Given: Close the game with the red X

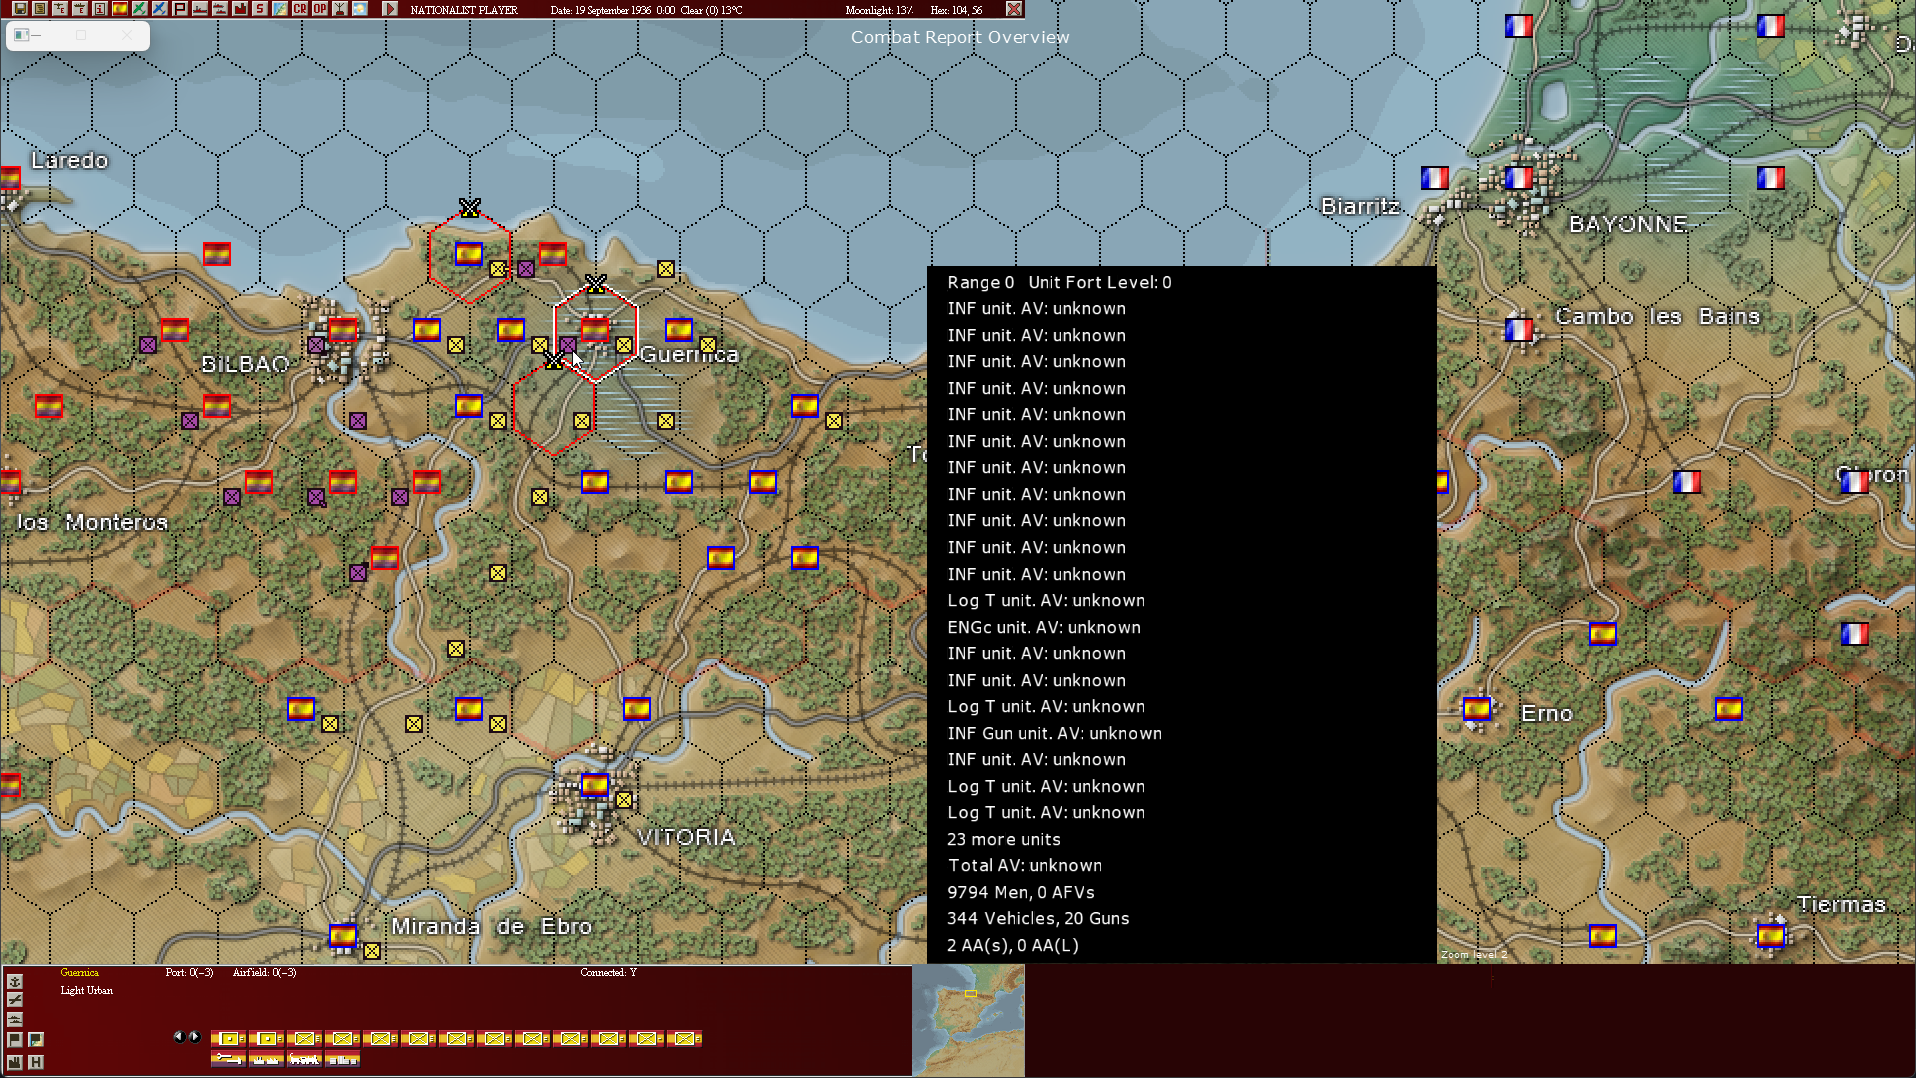Looking at the screenshot, I should 1014,9.
